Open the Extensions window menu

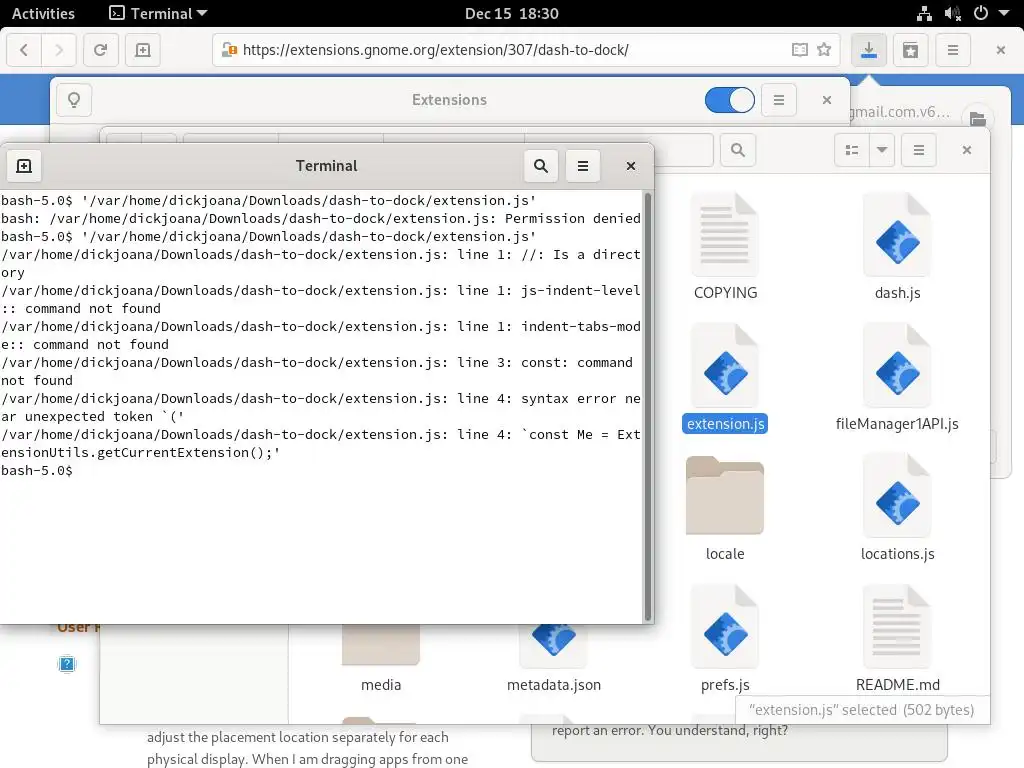[778, 100]
